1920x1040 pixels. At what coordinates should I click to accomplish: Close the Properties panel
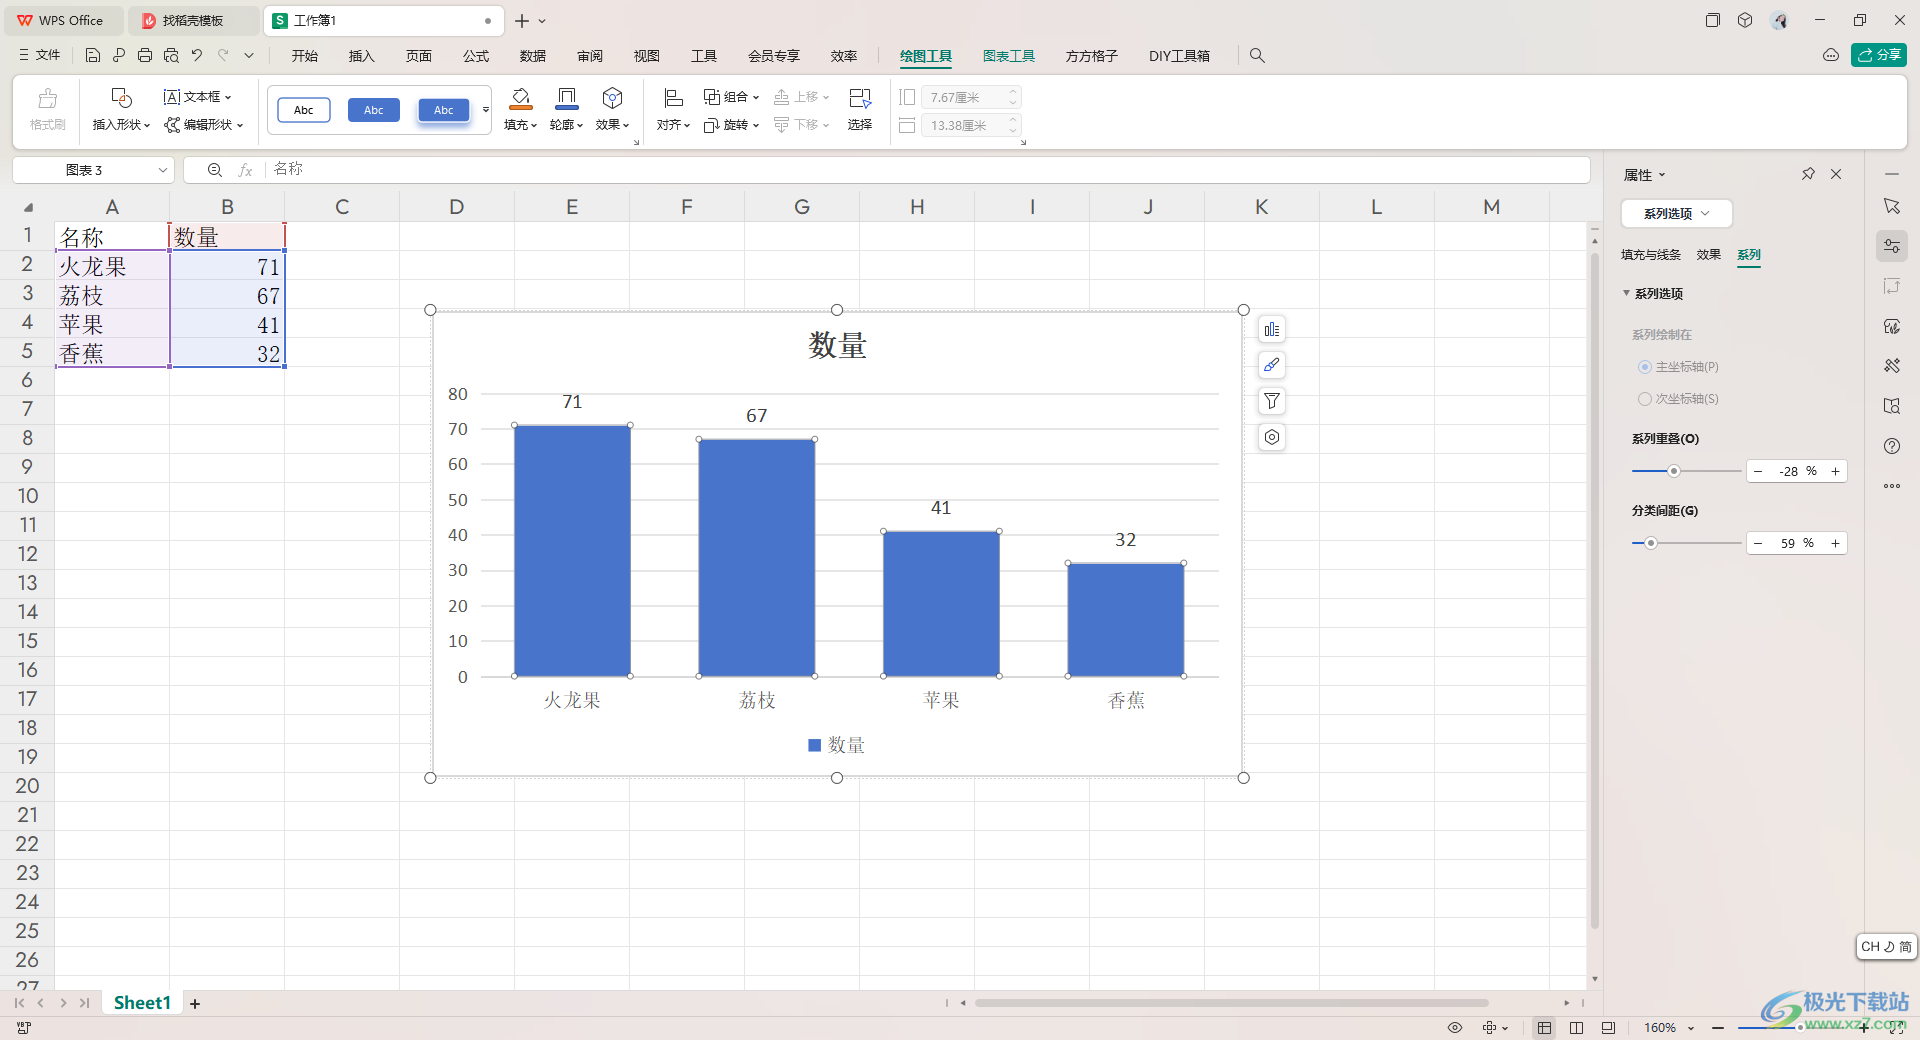(1836, 174)
